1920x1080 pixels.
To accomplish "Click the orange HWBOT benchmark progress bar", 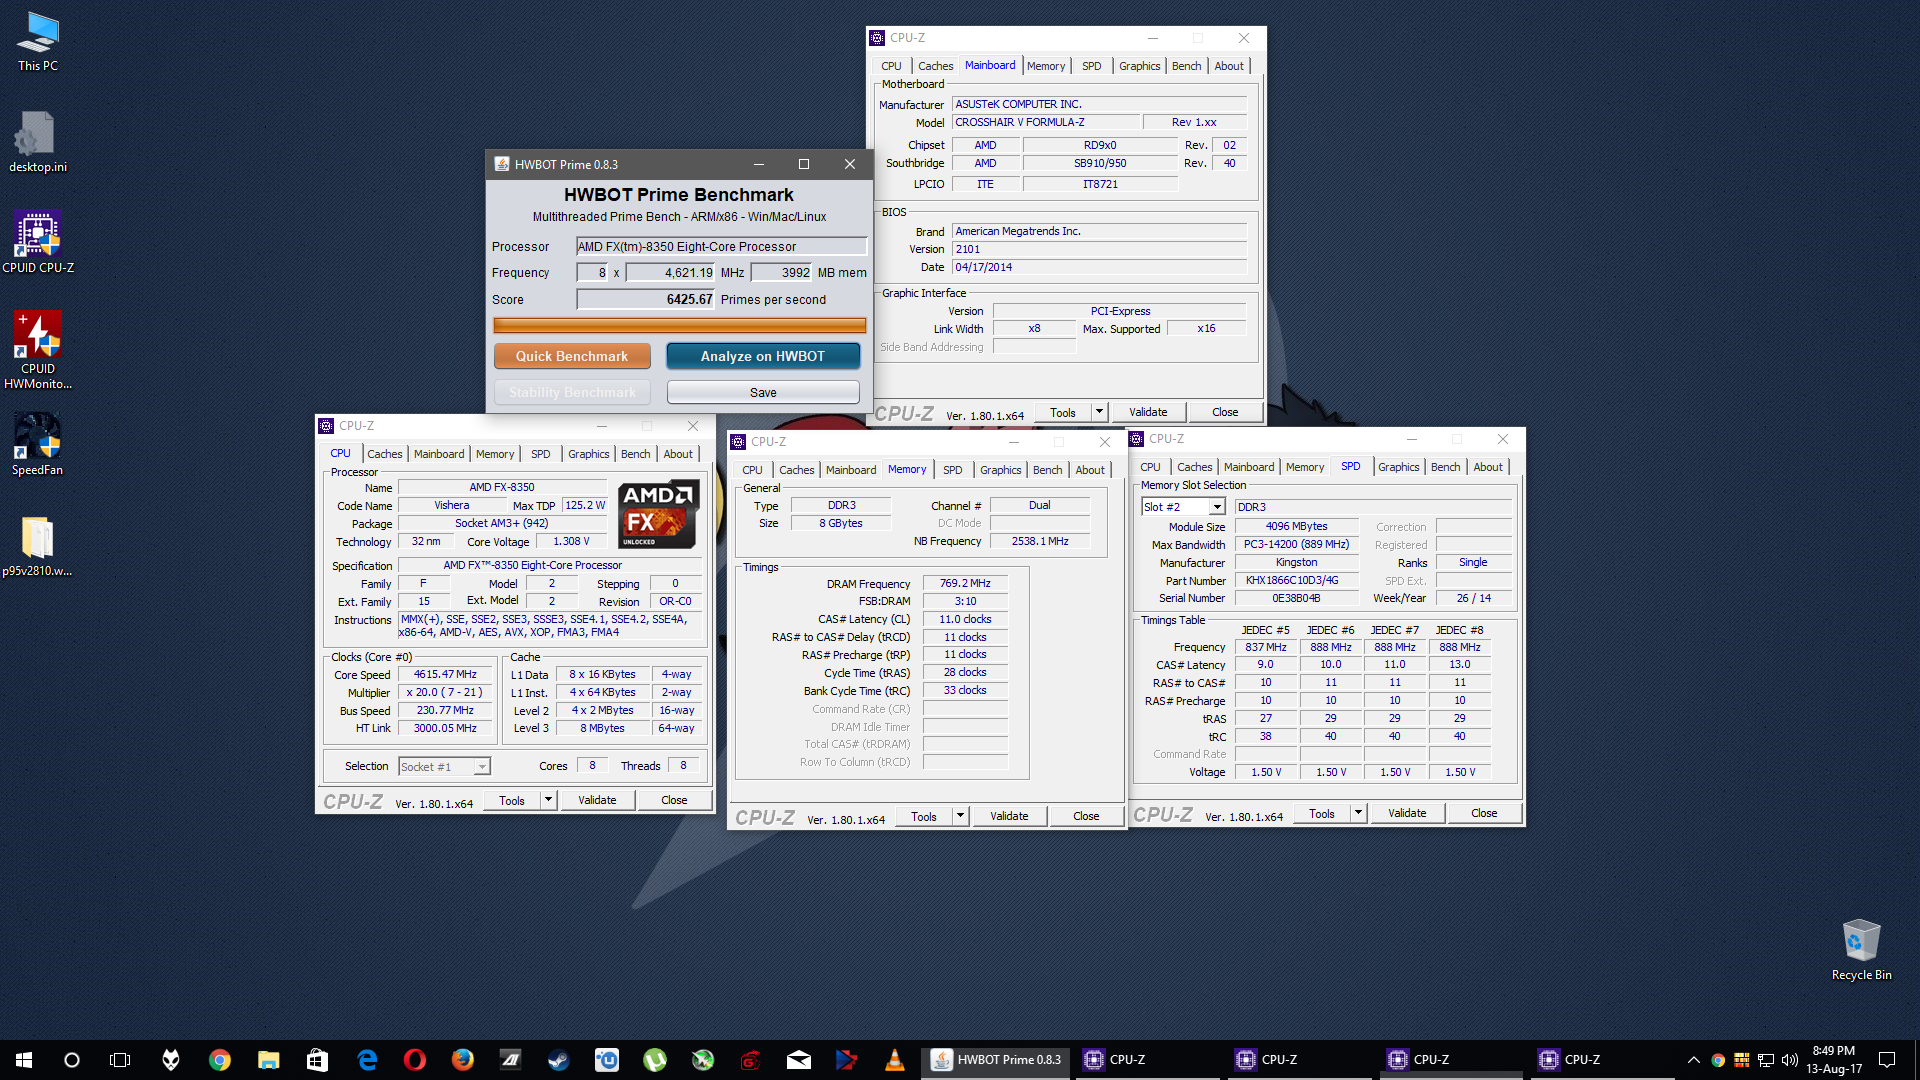I will 679,325.
